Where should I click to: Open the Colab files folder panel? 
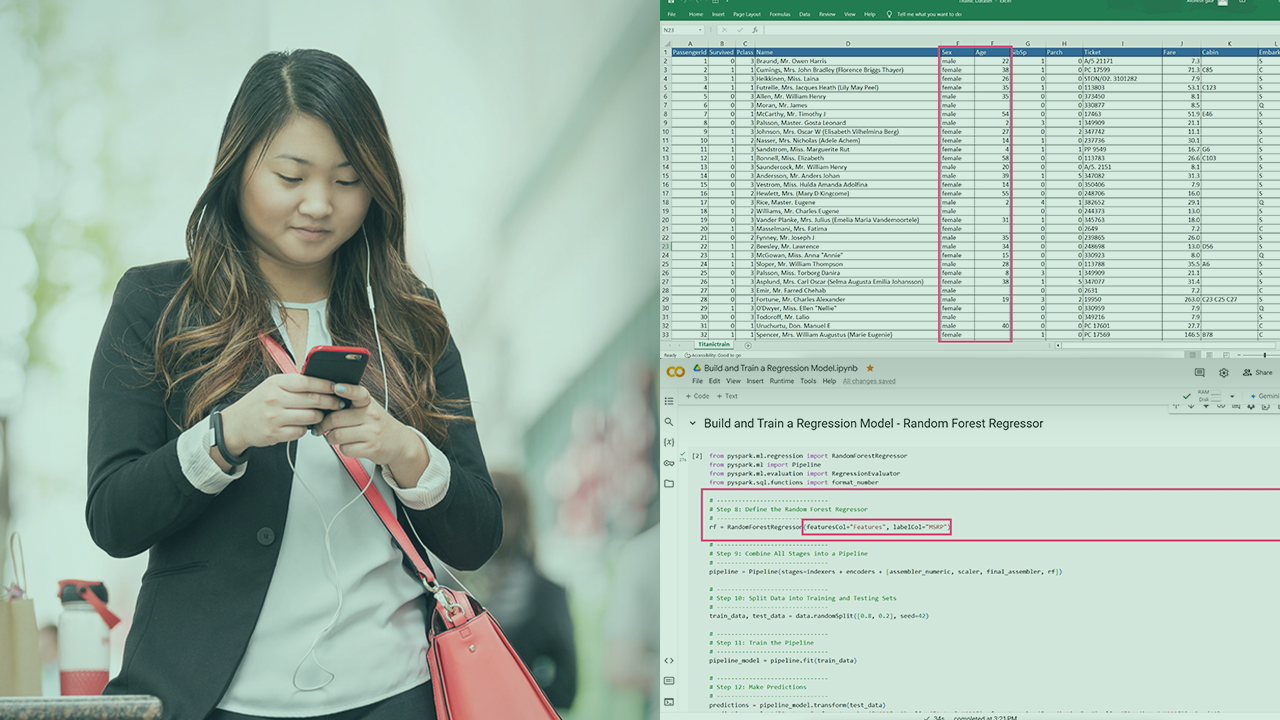pos(669,484)
